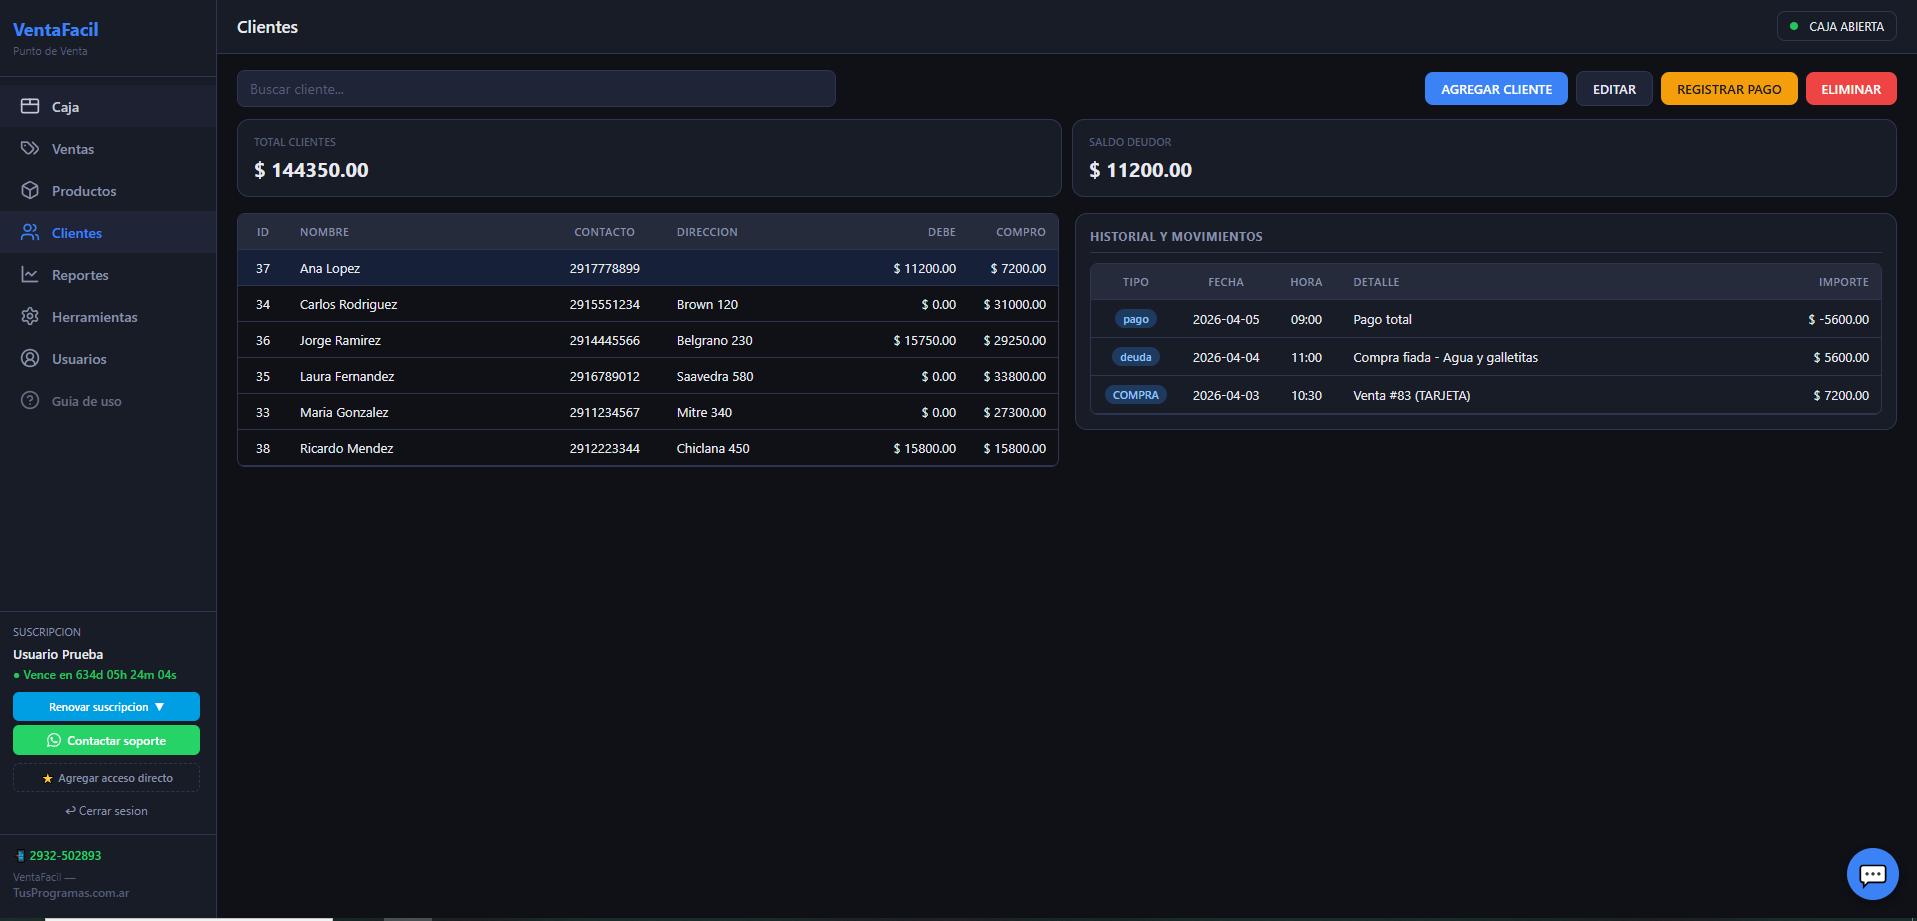Image resolution: width=1917 pixels, height=921 pixels.
Task: Select the Productos box icon
Action: tap(30, 190)
